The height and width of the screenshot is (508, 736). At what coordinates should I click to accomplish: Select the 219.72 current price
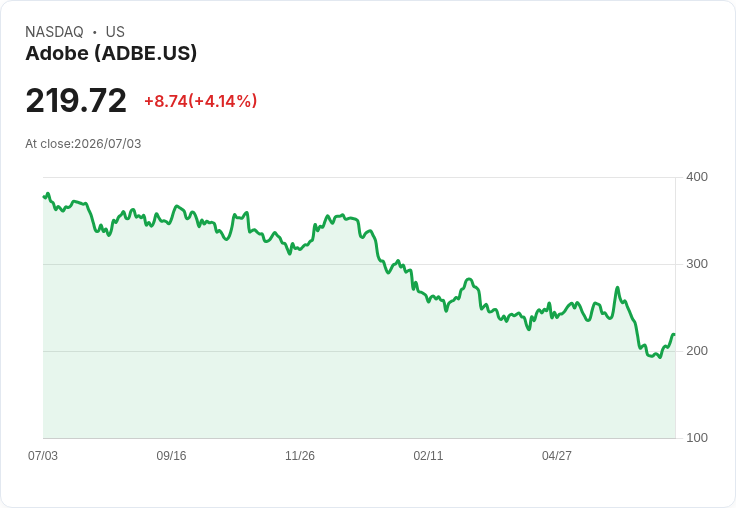[76, 100]
